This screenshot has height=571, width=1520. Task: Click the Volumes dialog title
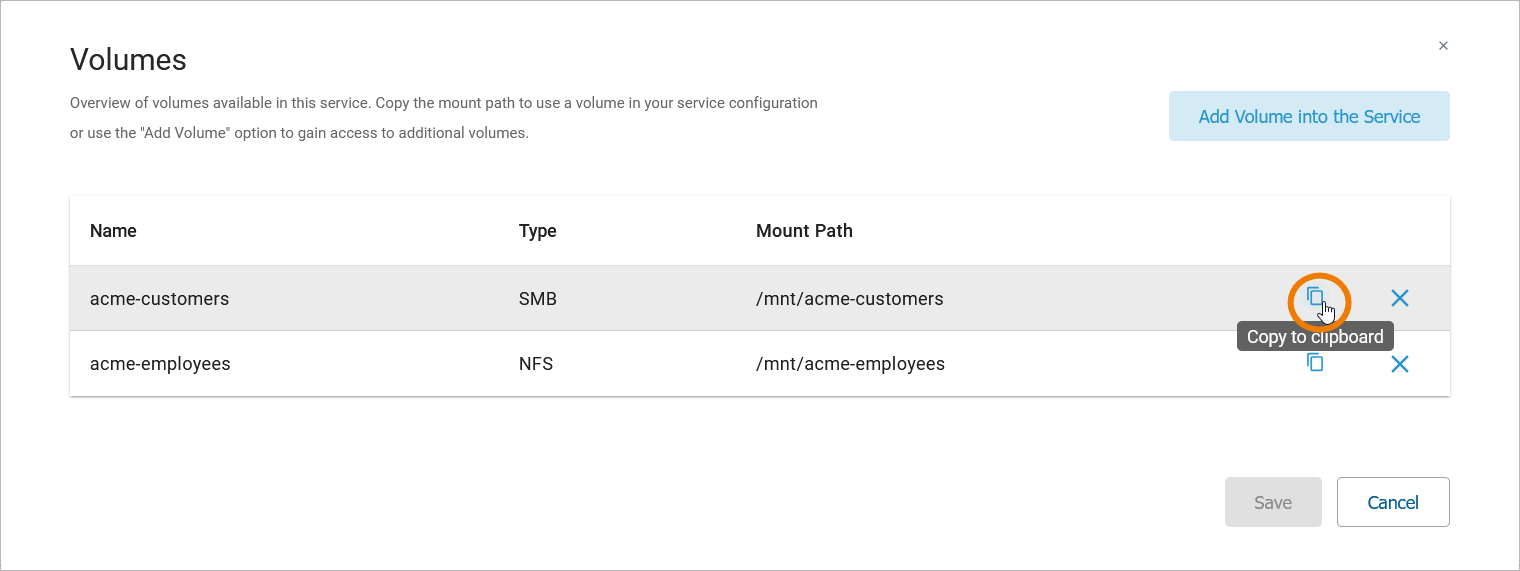pos(128,60)
